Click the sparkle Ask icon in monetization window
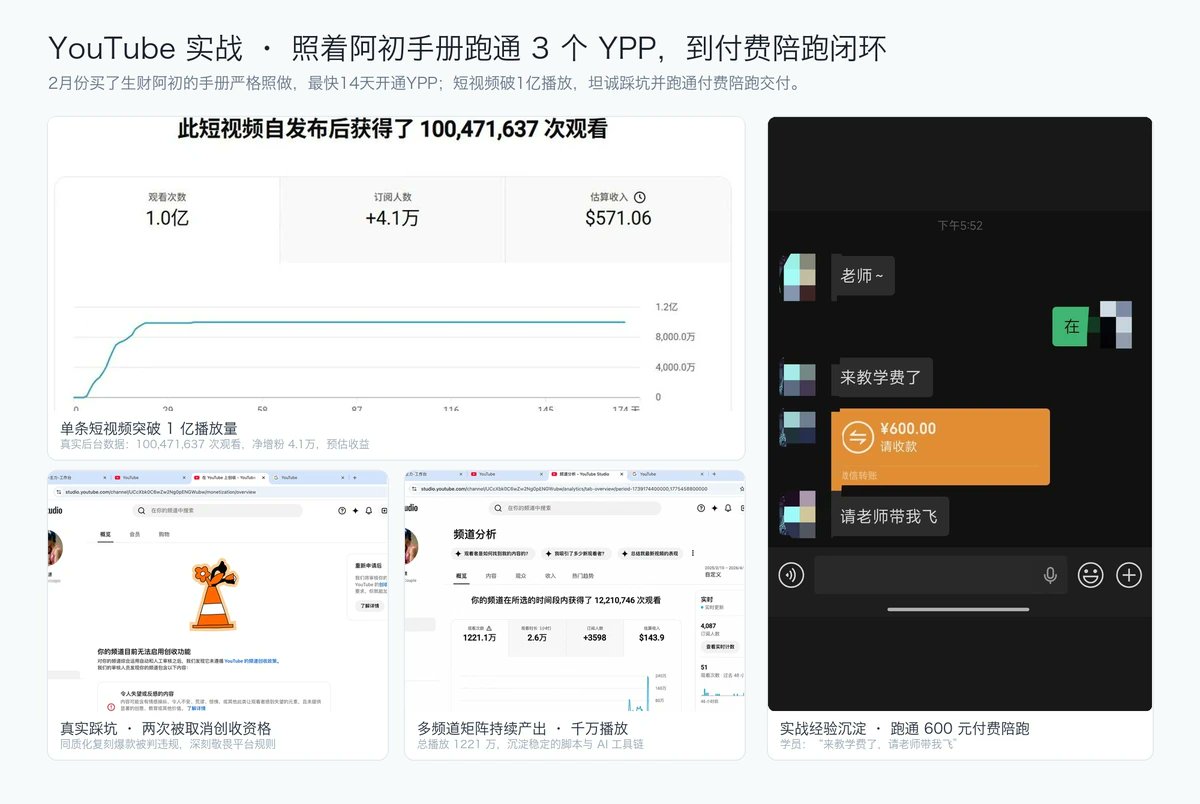The image size is (1200, 804). tap(355, 510)
